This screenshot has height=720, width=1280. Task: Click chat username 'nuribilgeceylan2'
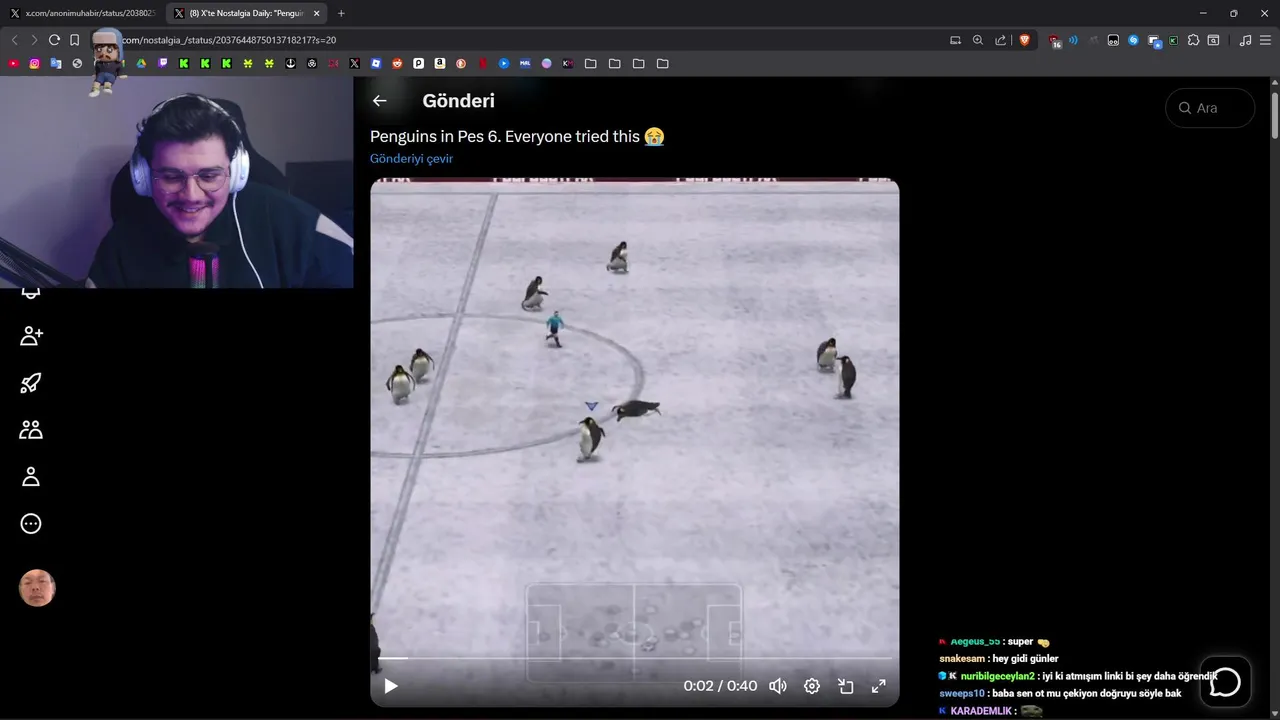(x=997, y=676)
